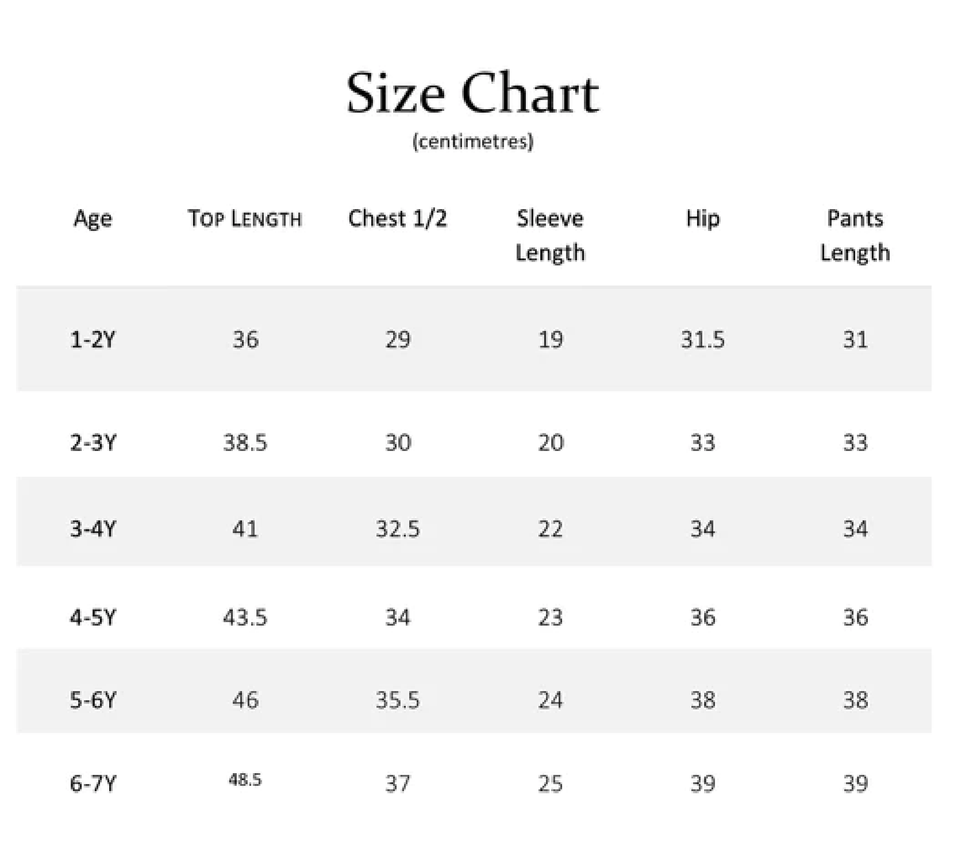The height and width of the screenshot is (850, 960).
Task: Click the 31.5 hip value
Action: (x=702, y=340)
